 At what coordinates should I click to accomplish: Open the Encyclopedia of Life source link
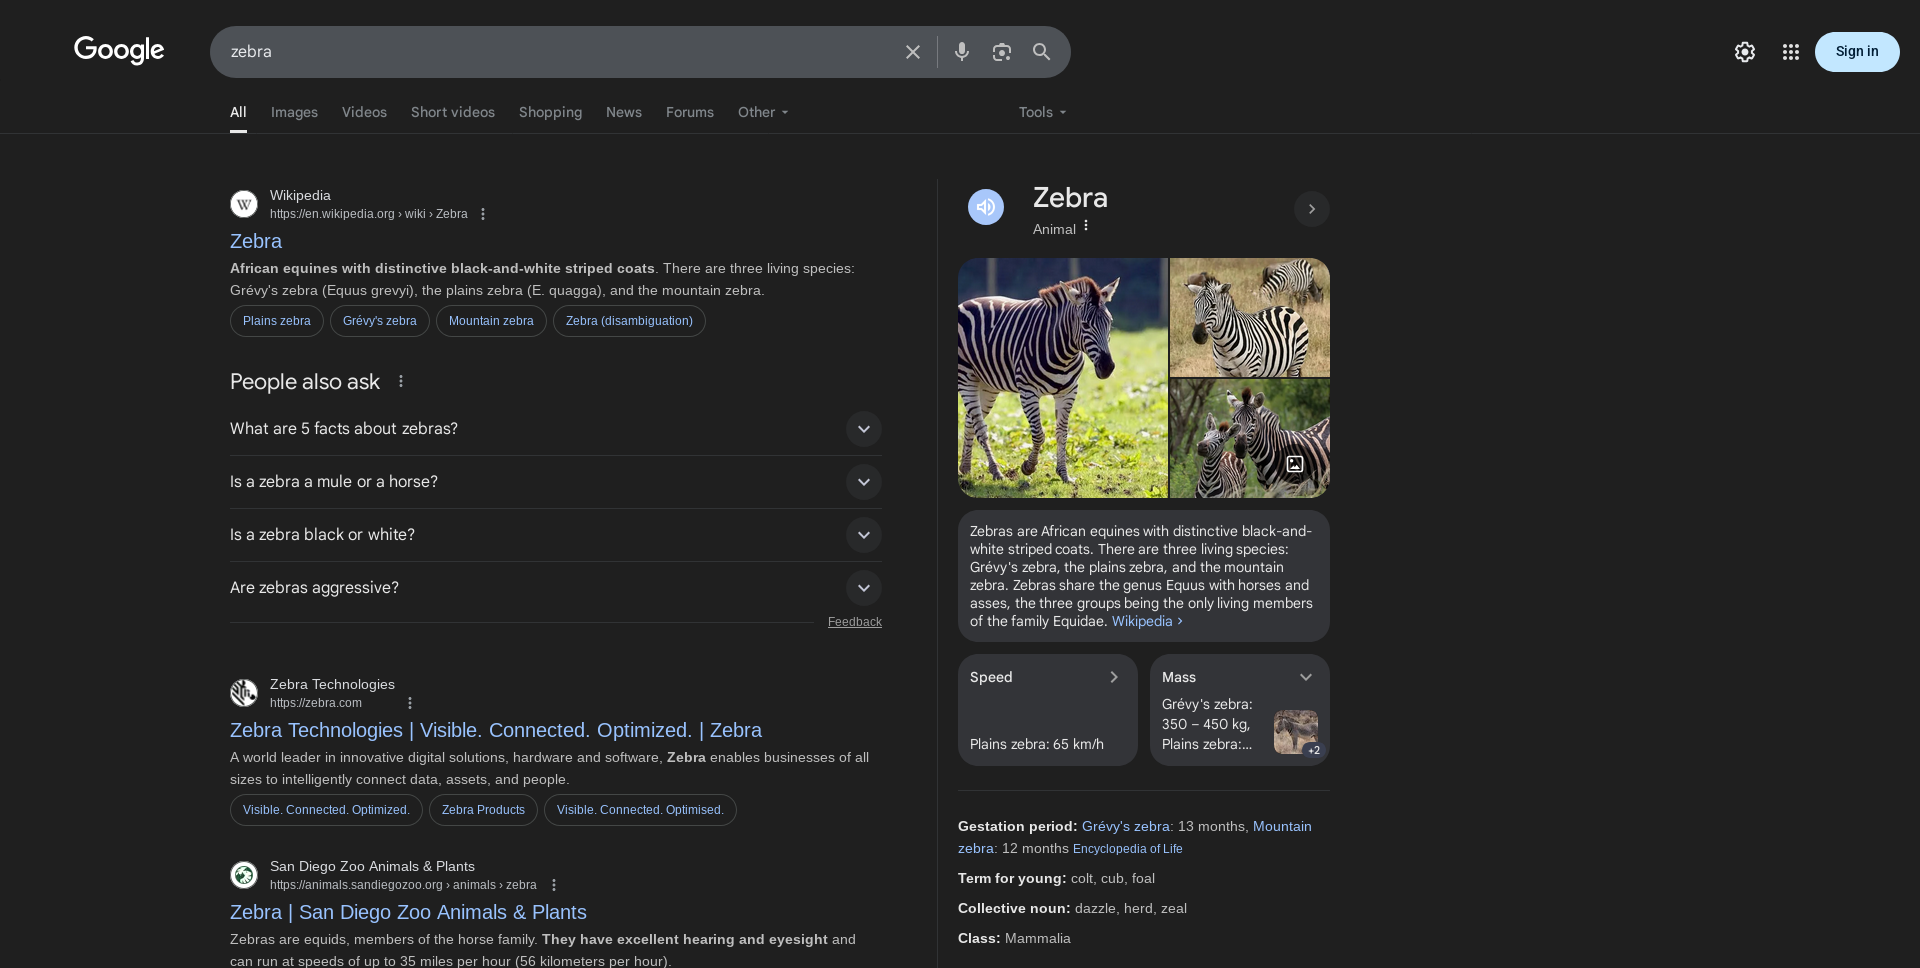(1128, 849)
